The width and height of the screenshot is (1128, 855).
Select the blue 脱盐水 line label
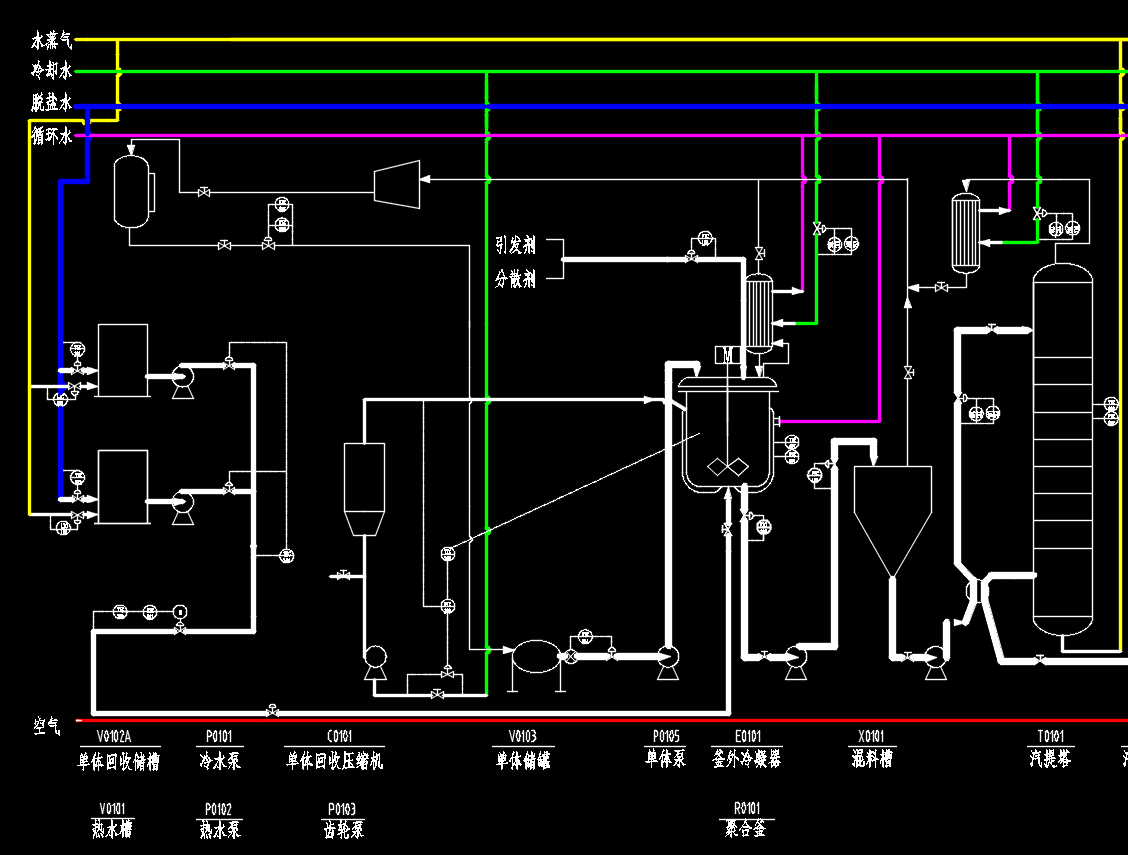point(51,103)
